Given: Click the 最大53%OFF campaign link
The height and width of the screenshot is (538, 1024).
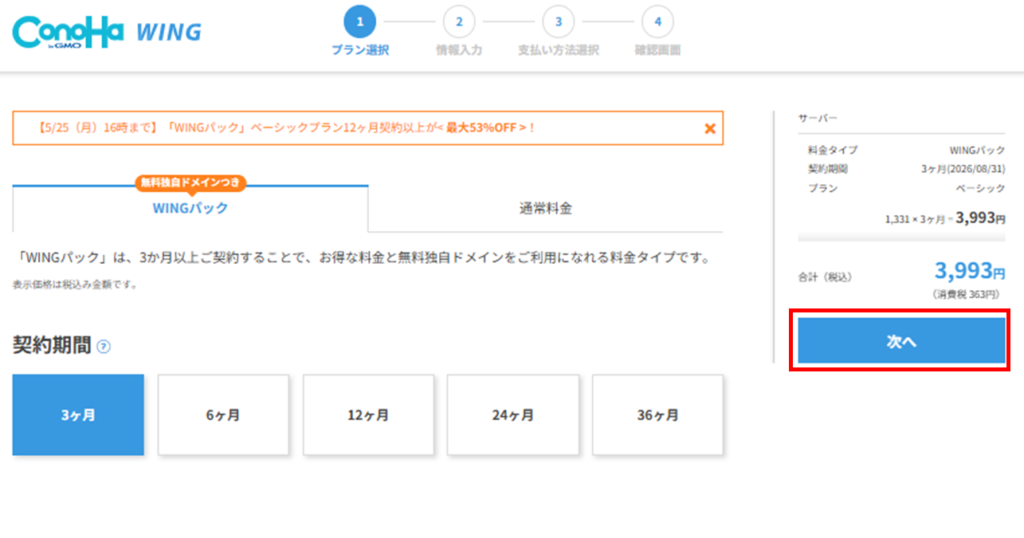Looking at the screenshot, I should coord(487,128).
